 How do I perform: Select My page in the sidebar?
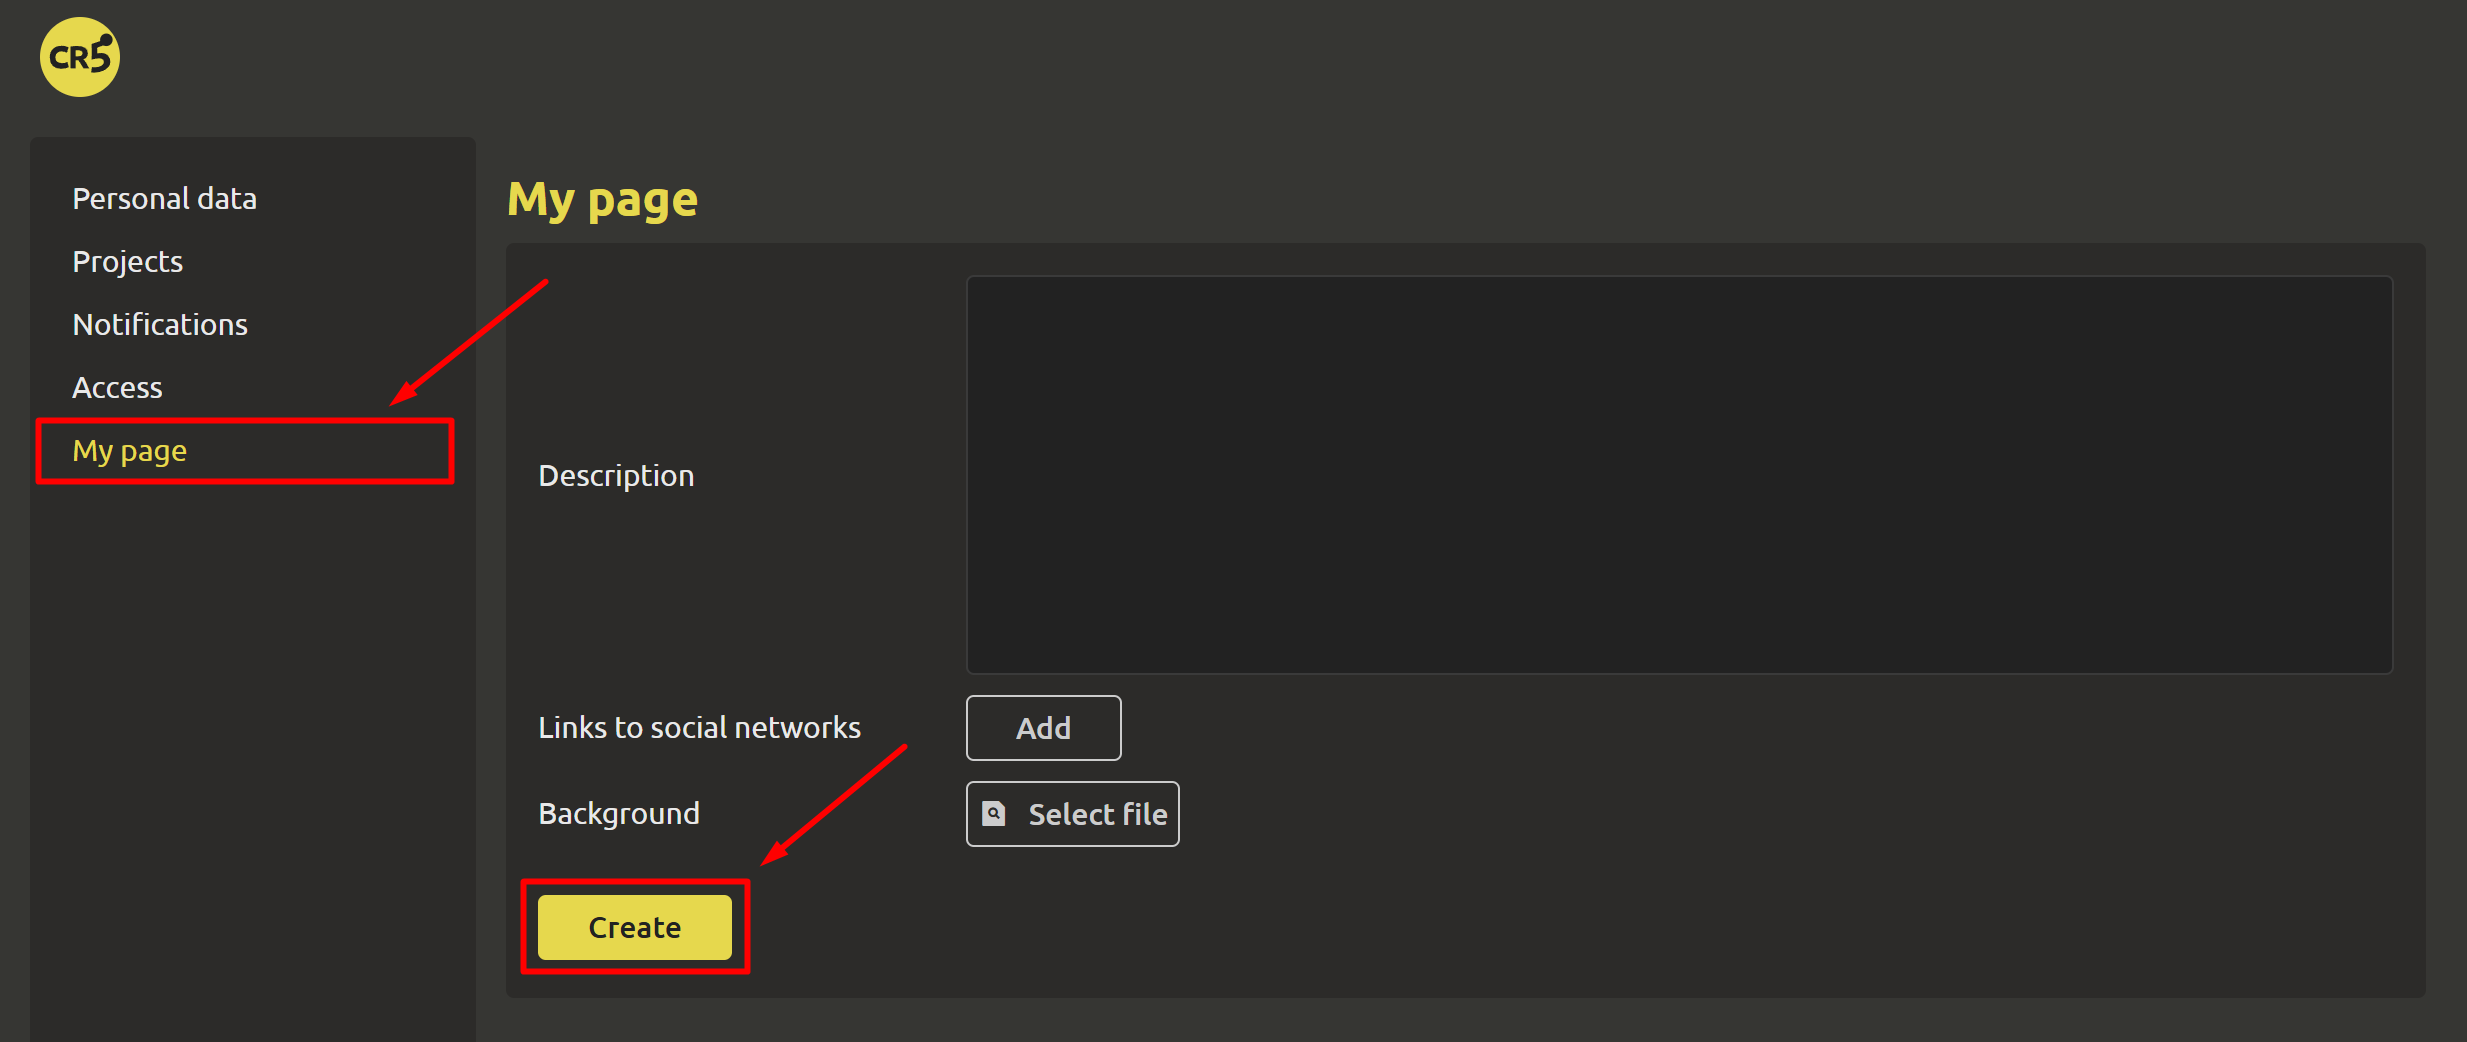(130, 451)
